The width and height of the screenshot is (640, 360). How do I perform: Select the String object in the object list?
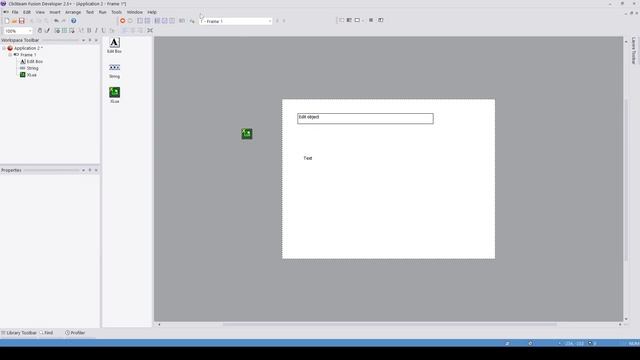114,70
